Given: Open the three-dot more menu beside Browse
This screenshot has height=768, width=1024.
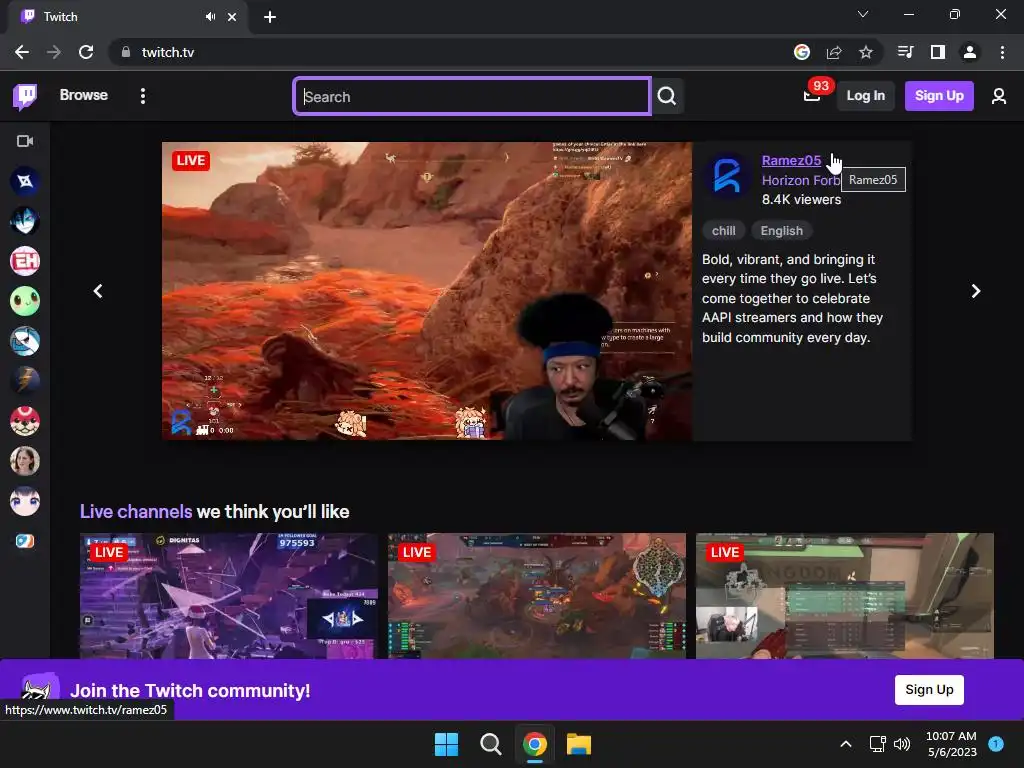Looking at the screenshot, I should coord(142,96).
